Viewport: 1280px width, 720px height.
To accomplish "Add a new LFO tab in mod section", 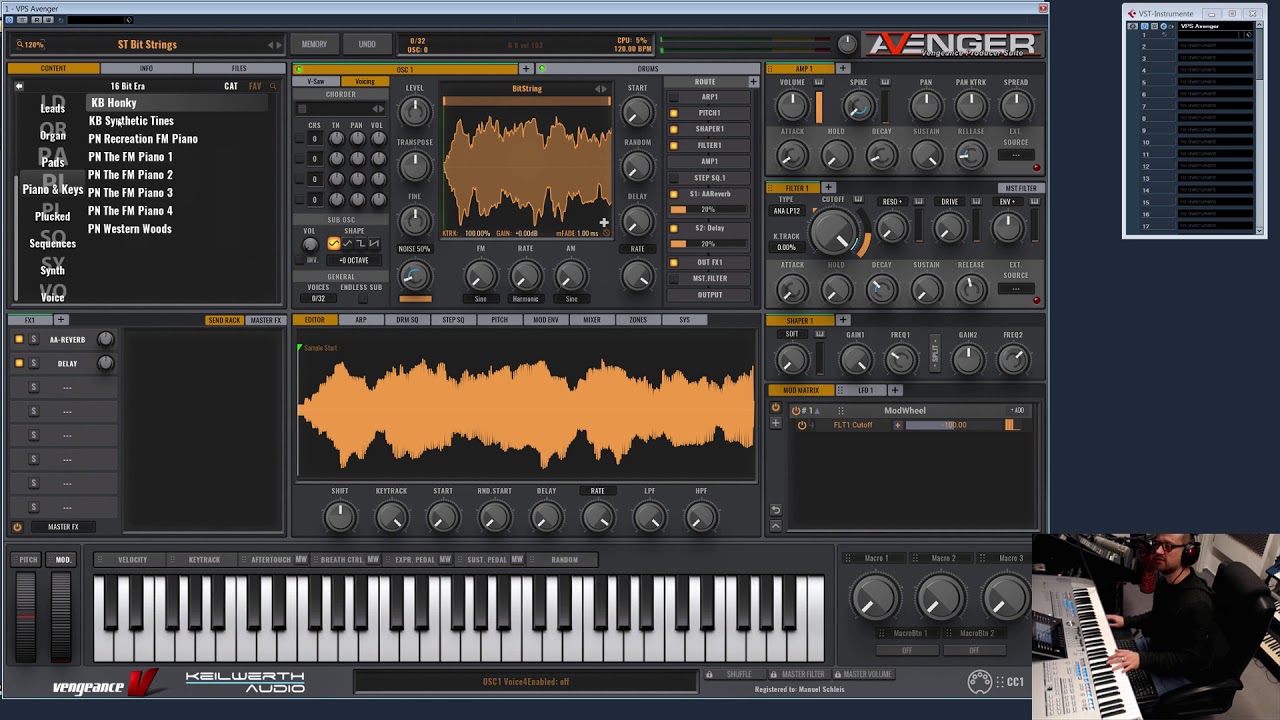I will (x=895, y=390).
